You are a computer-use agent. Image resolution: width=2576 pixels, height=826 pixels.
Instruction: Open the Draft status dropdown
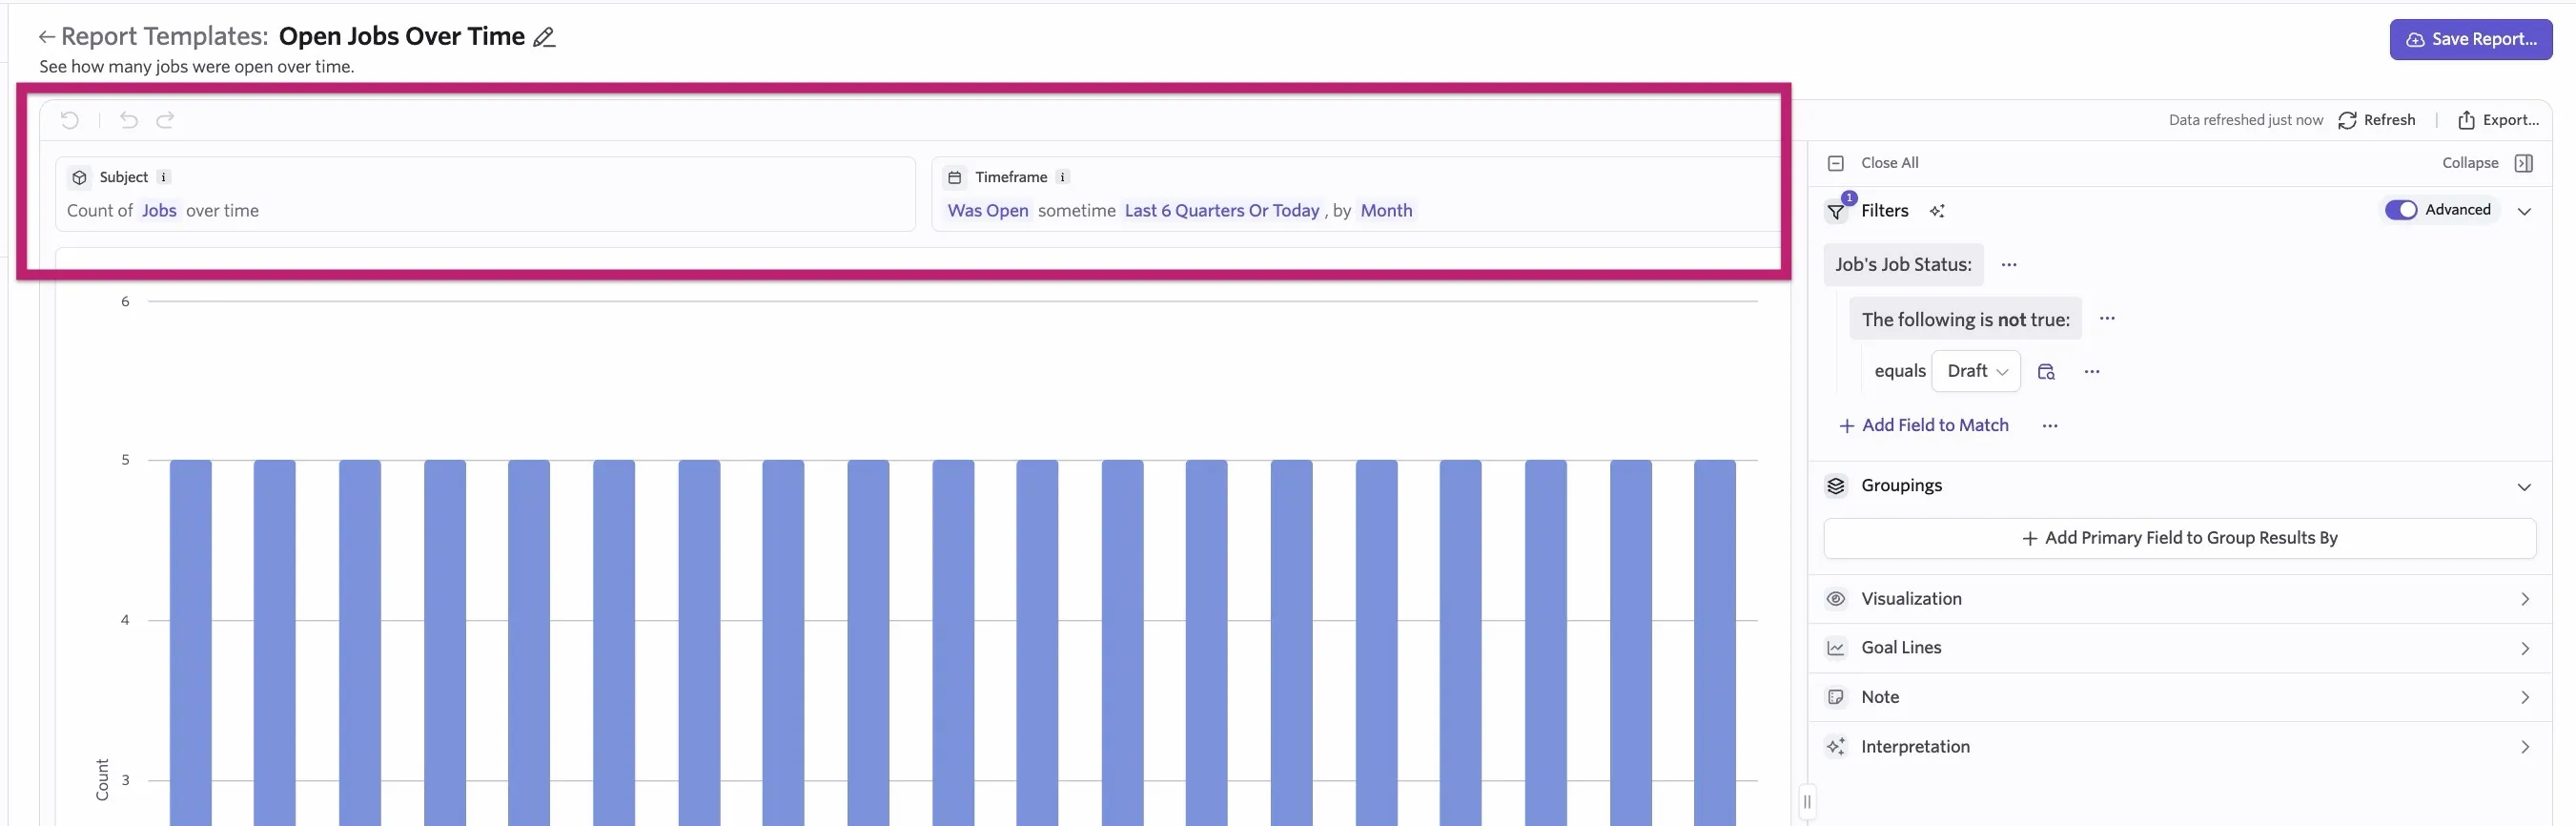(1976, 371)
